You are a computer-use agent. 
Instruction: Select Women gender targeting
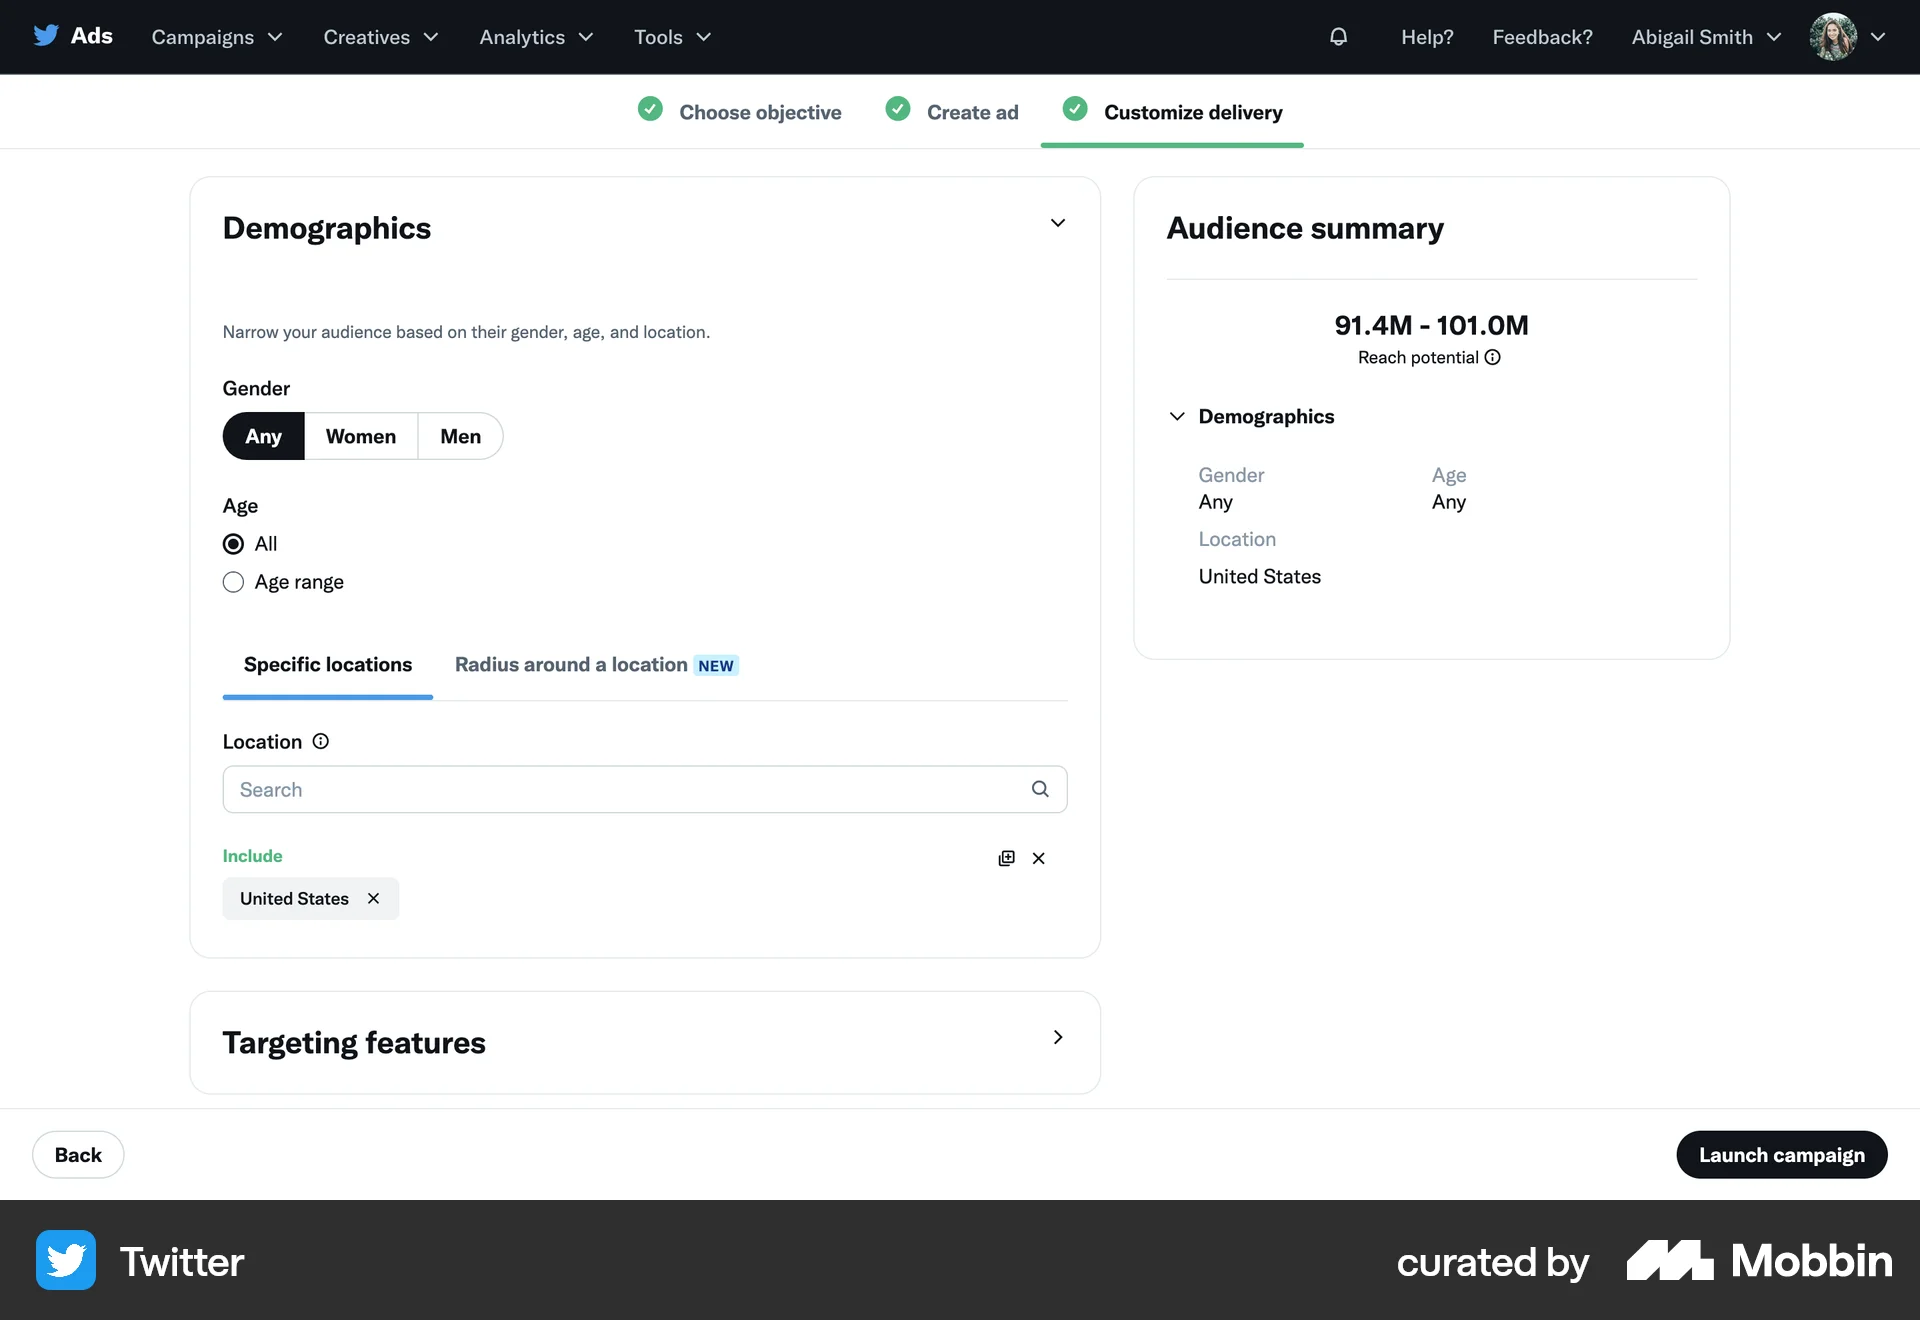tap(360, 436)
